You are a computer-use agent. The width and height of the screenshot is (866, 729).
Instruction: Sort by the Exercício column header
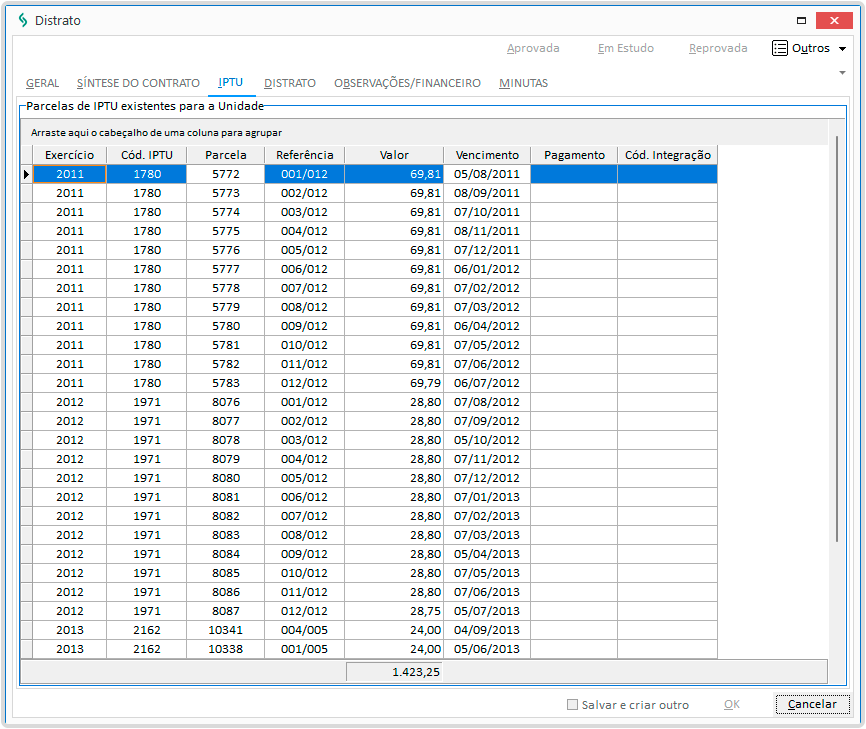(69, 155)
